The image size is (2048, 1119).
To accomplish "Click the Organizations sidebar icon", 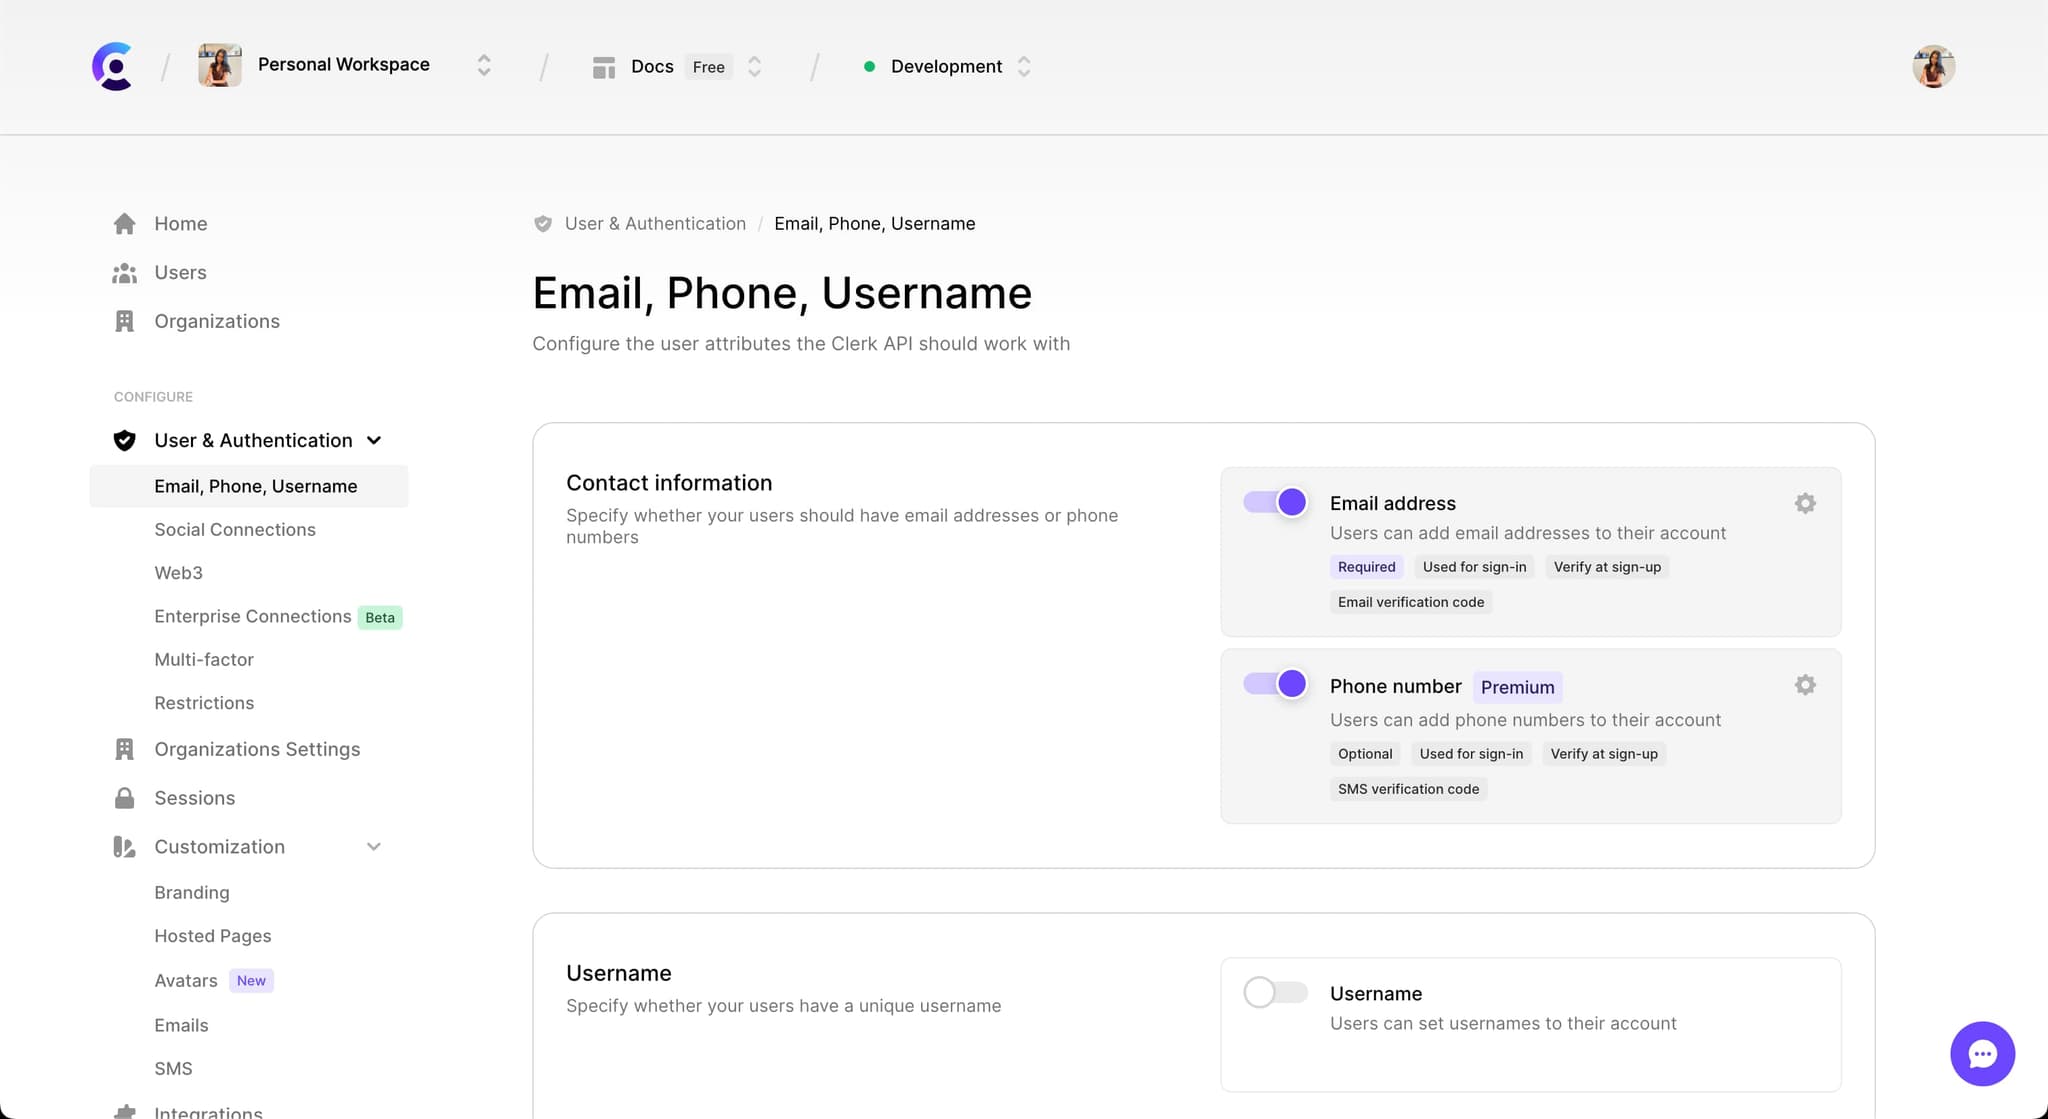I will [x=125, y=320].
